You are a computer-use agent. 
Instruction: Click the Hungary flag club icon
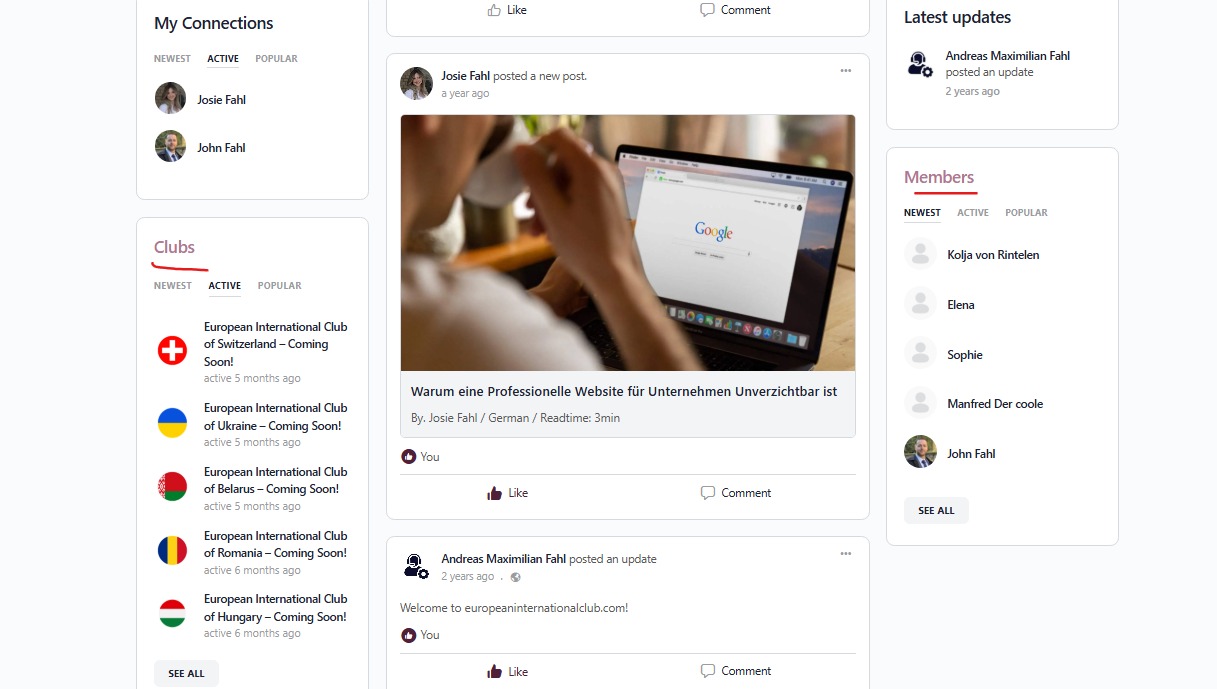click(172, 614)
